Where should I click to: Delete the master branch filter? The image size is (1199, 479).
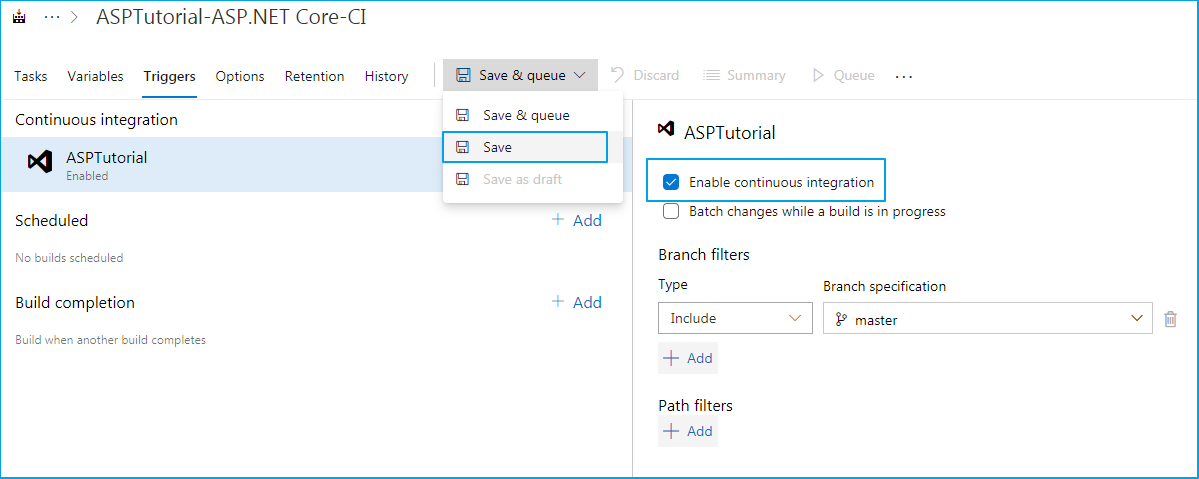pyautogui.click(x=1171, y=319)
